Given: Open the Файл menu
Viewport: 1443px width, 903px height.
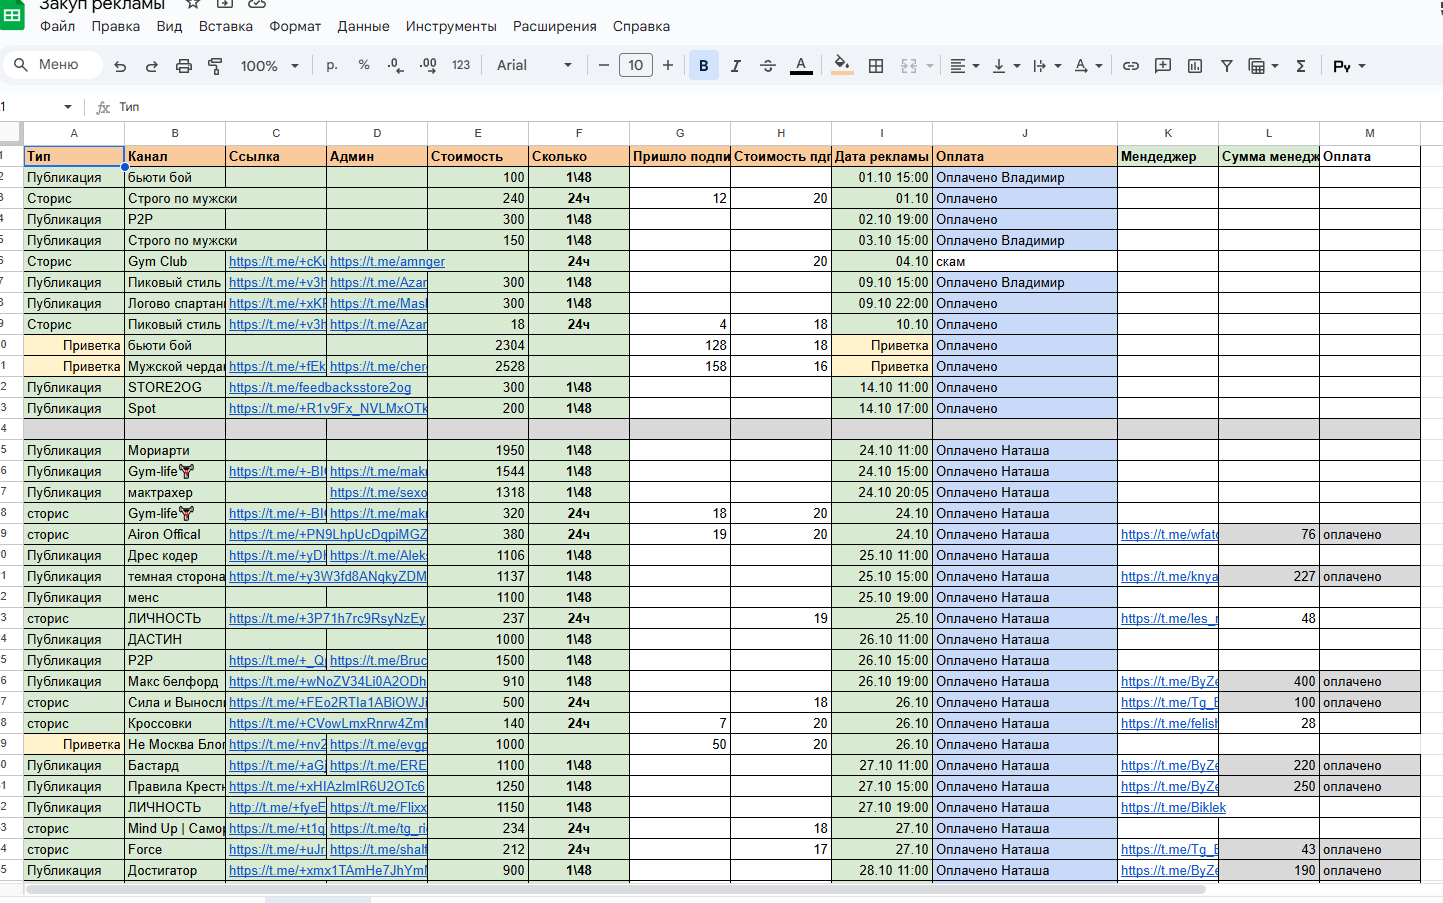Looking at the screenshot, I should coord(58,26).
